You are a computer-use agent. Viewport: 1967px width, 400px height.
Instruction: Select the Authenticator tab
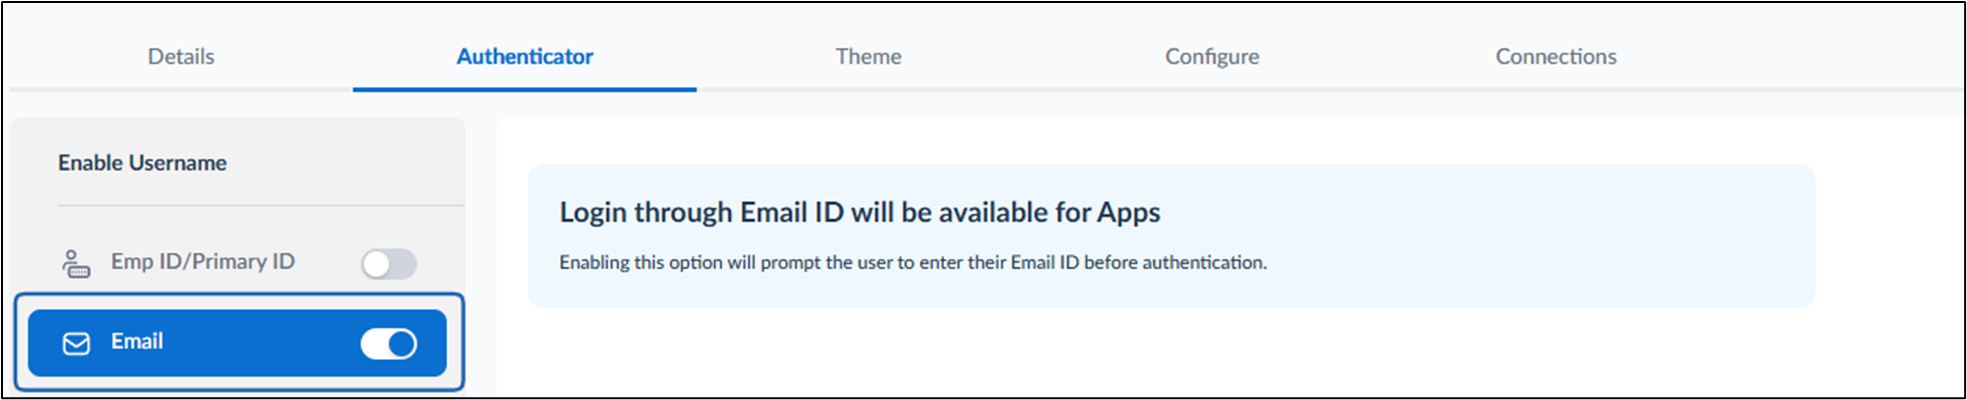click(x=525, y=56)
